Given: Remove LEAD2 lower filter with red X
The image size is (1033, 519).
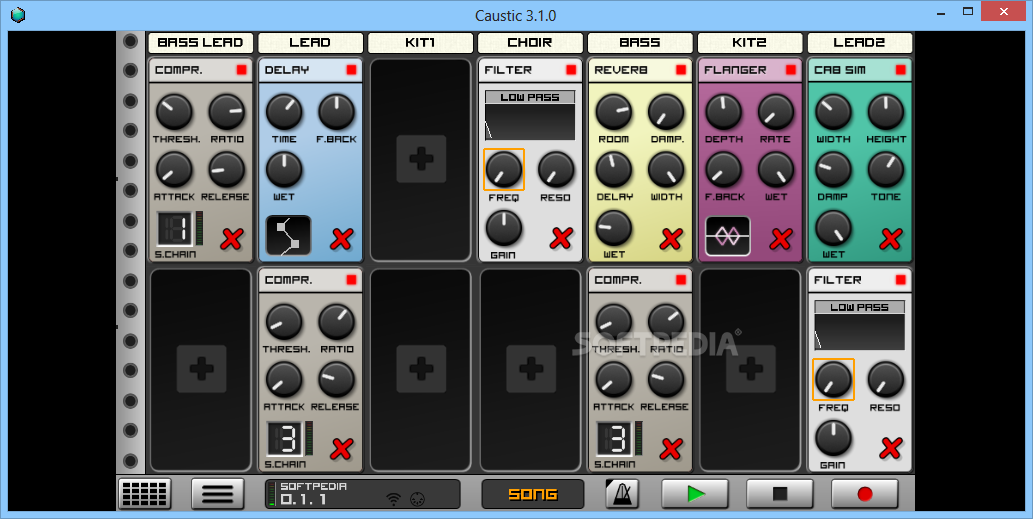Looking at the screenshot, I should [891, 449].
